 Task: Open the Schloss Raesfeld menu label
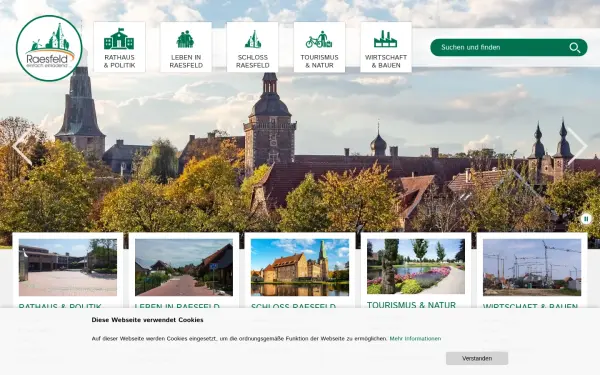tap(253, 61)
